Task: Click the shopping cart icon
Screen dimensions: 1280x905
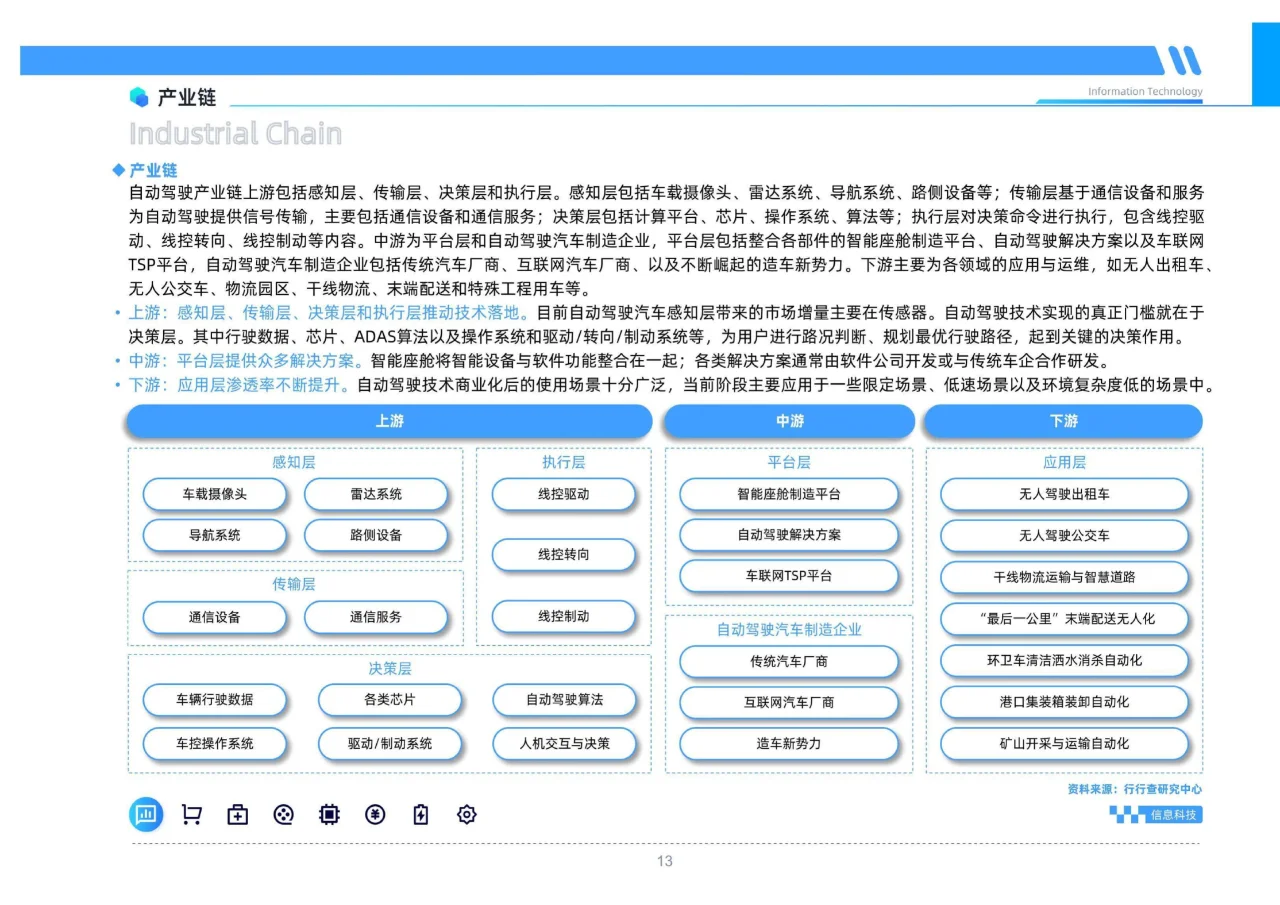Action: click(191, 815)
